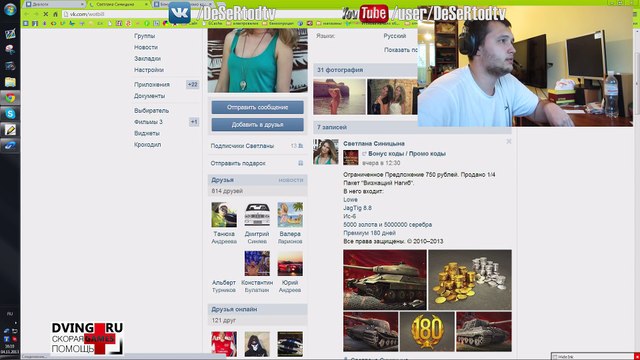Open the 180 days premium badge image
Viewport: 640px width, 360px height.
pyautogui.click(x=427, y=331)
